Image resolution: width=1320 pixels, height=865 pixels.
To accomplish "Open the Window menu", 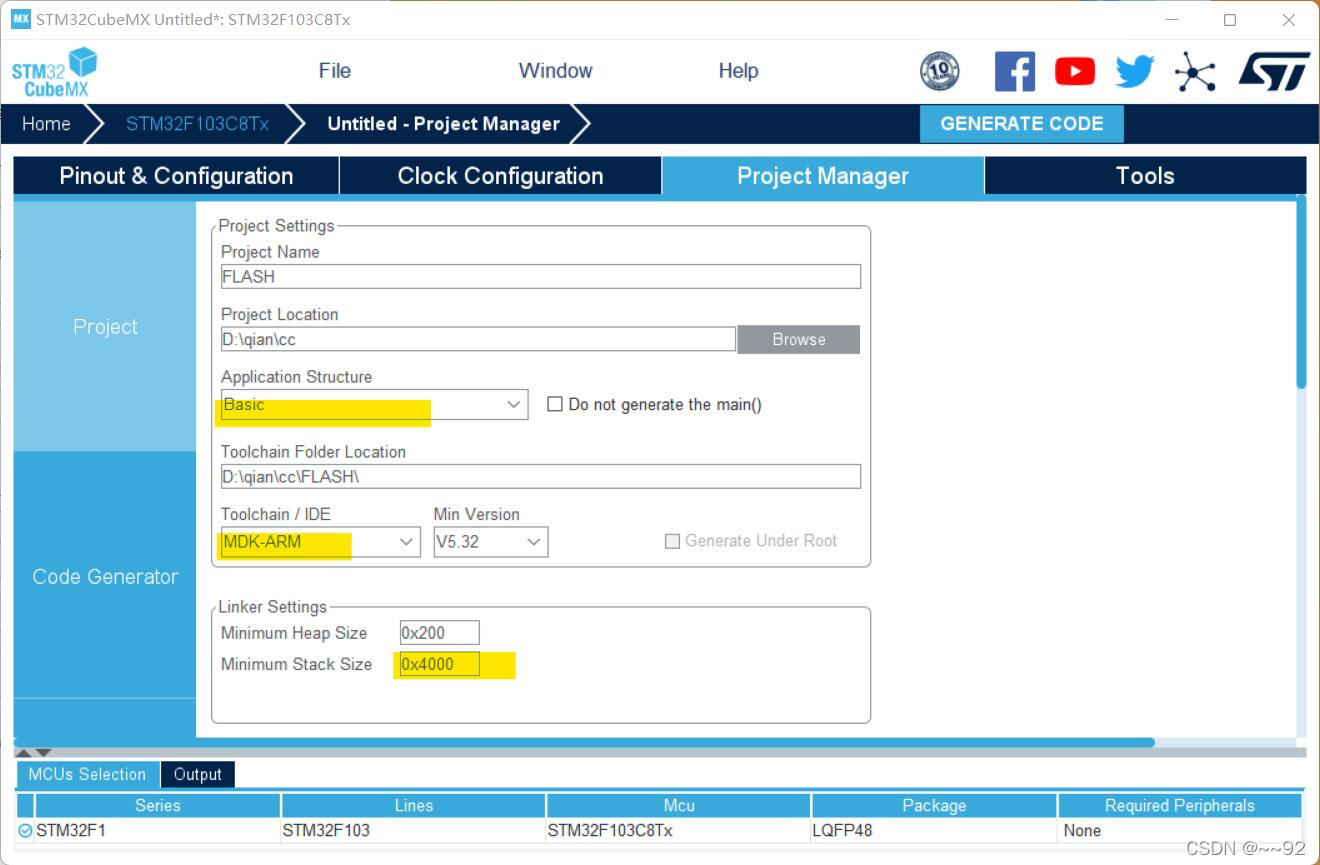I will (x=555, y=71).
